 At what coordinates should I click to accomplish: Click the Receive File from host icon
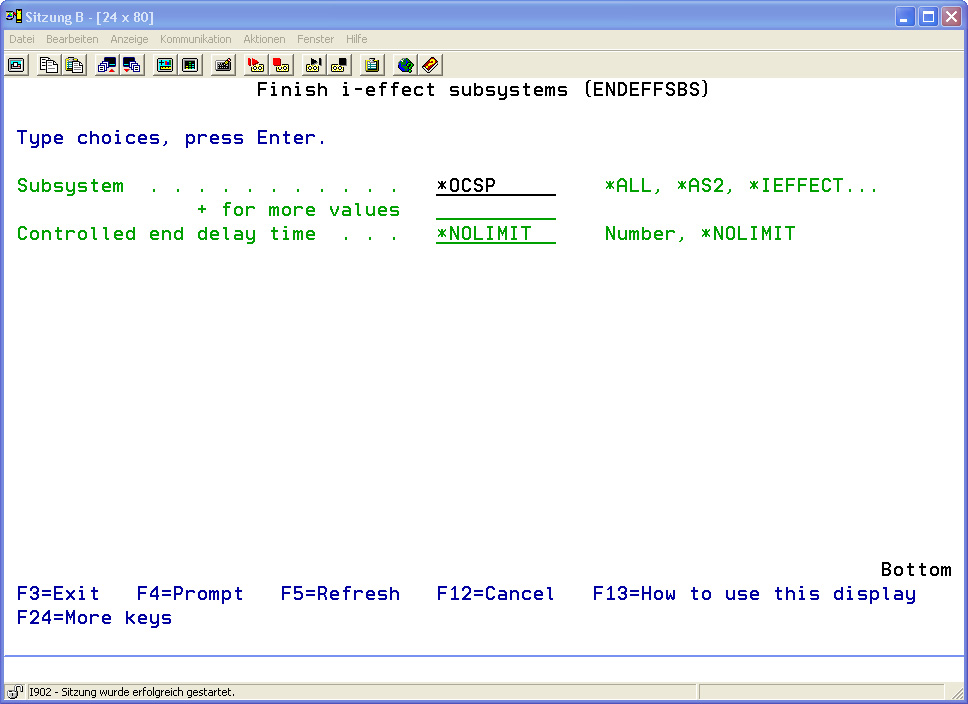pyautogui.click(x=131, y=65)
